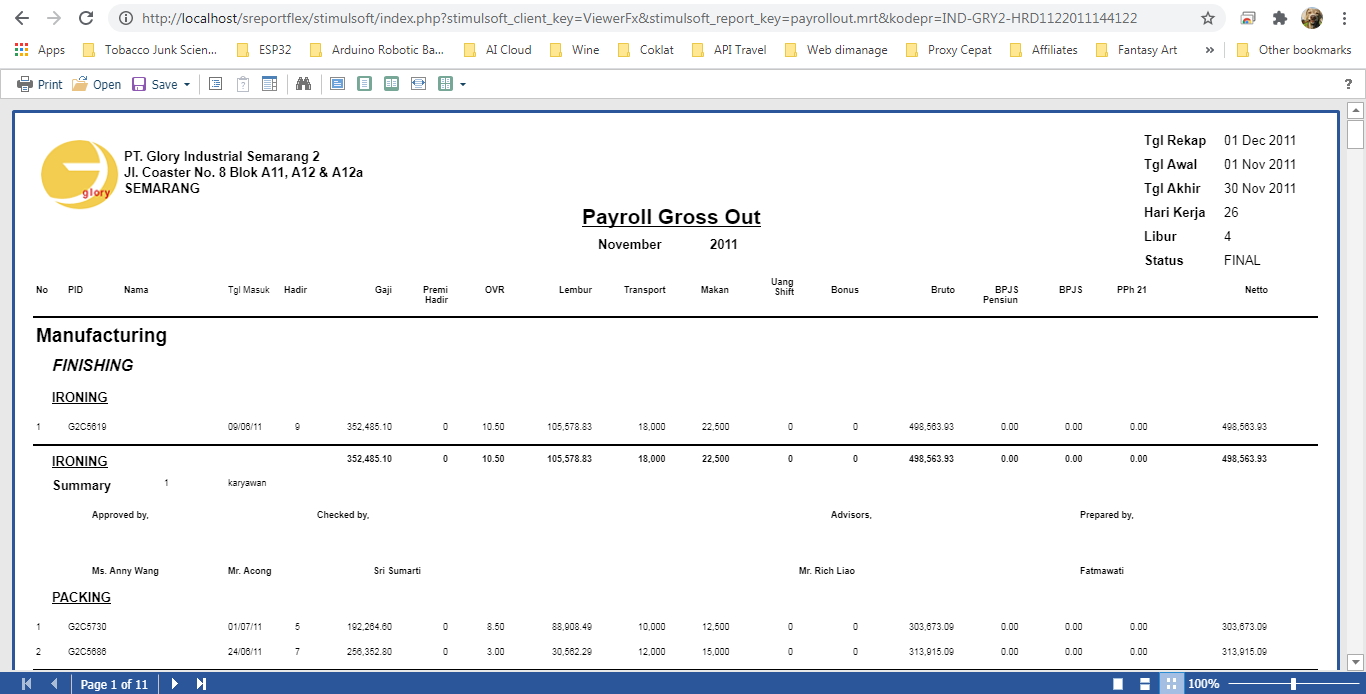Adjust the zoom slider handle
This screenshot has height=694, width=1366.
coord(1294,684)
